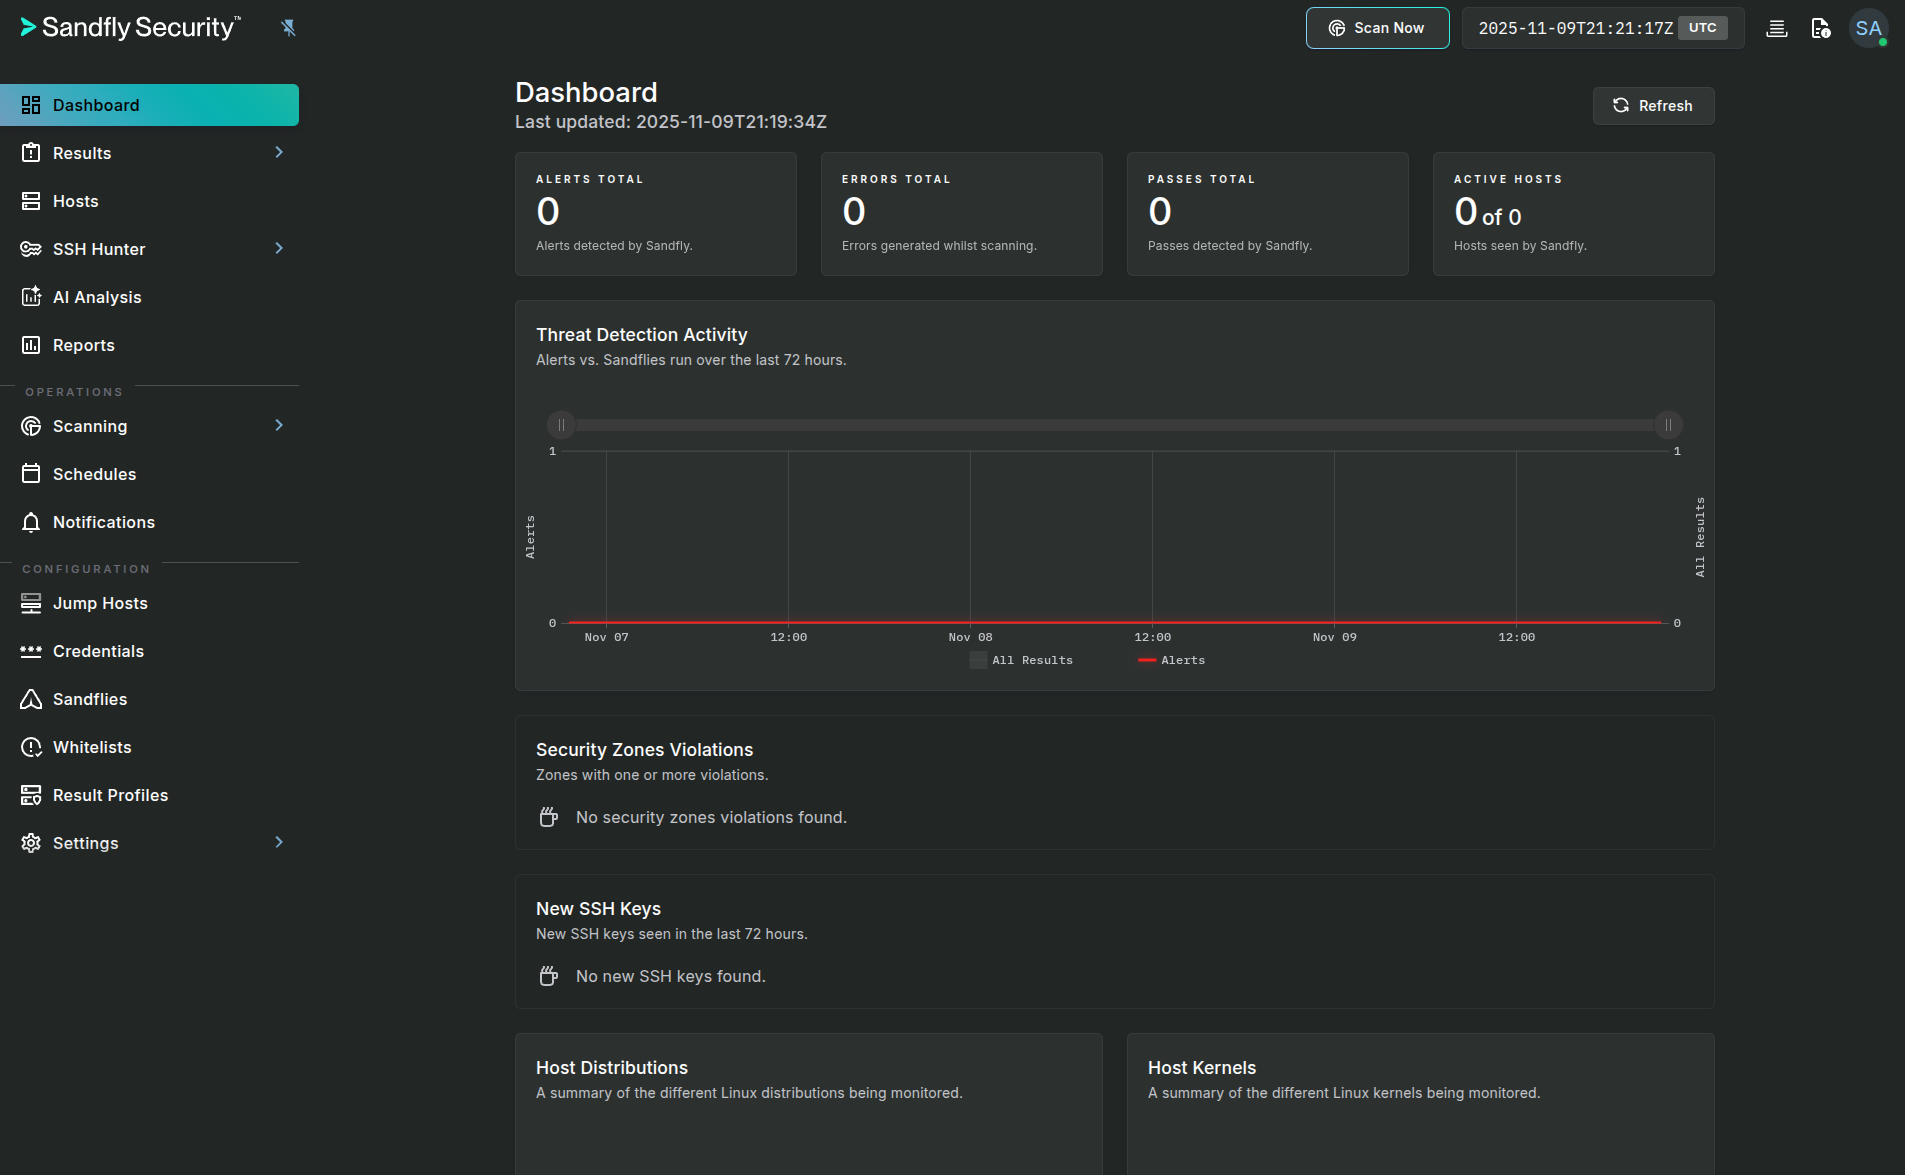Open the SA user avatar menu
Viewport: 1905px width, 1175px height.
[x=1869, y=27]
